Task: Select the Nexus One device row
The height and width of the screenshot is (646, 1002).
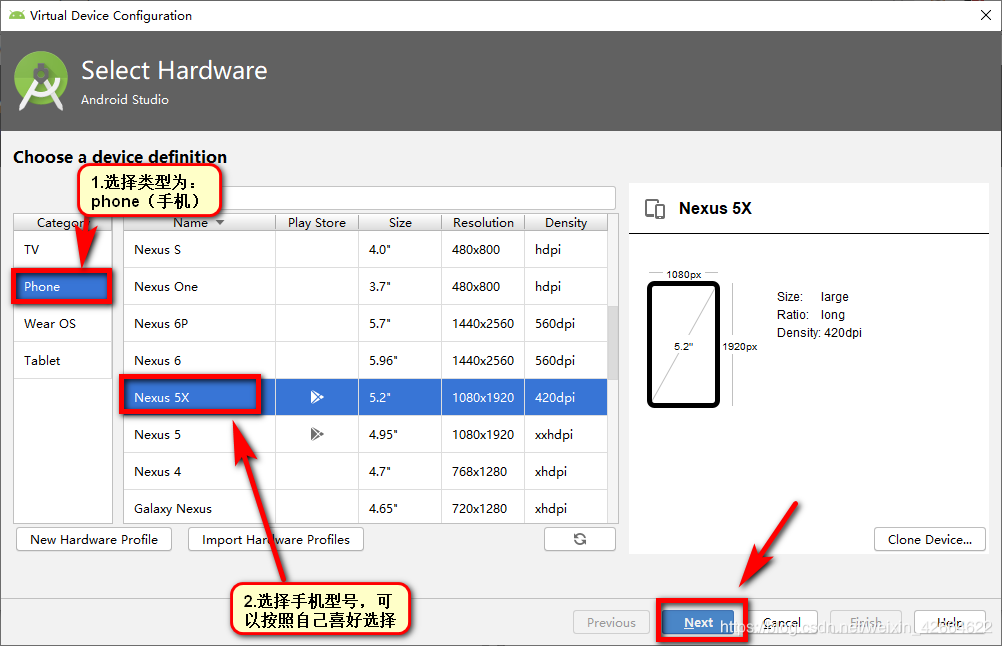Action: (x=365, y=286)
